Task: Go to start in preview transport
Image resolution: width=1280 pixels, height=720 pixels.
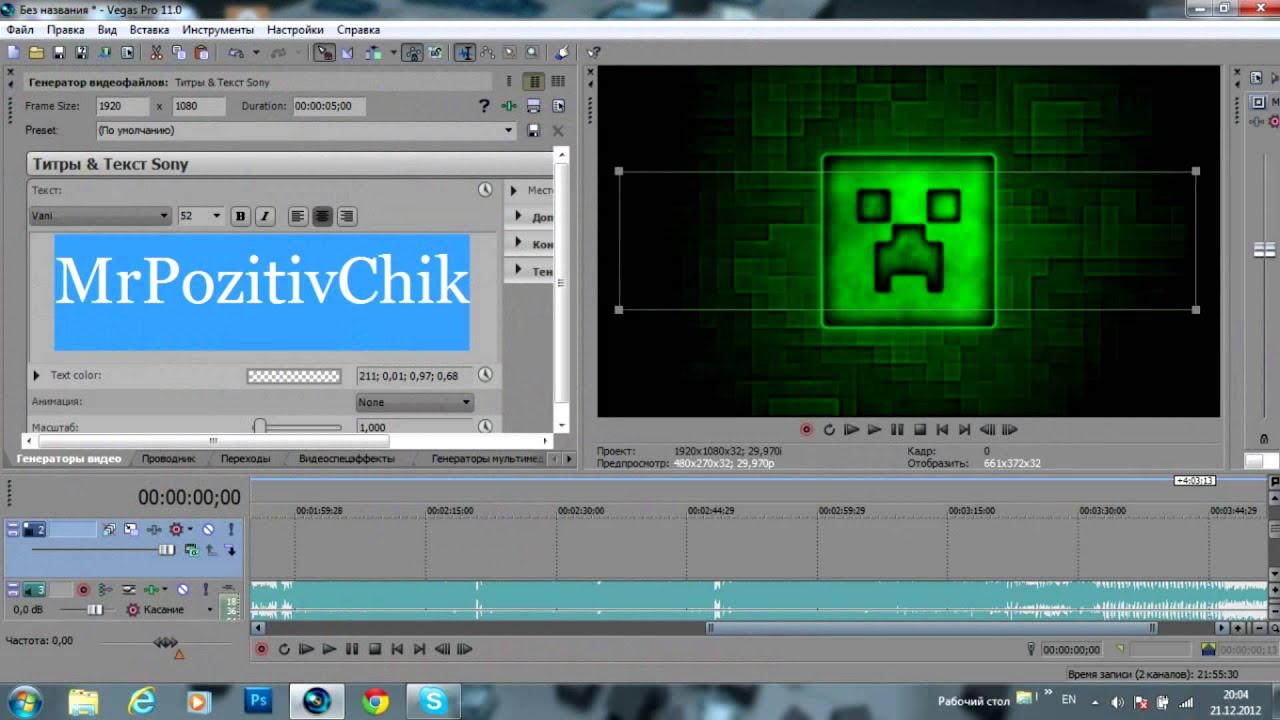Action: coord(942,430)
